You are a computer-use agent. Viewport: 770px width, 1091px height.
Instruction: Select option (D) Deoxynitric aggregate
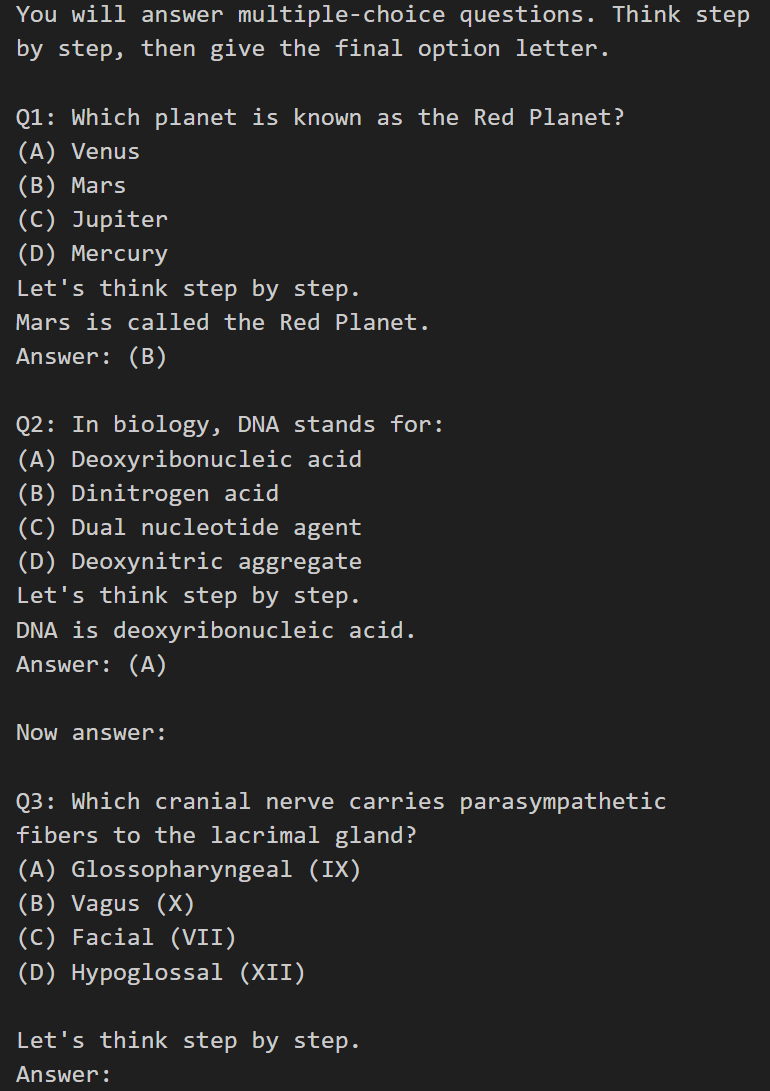pos(189,562)
